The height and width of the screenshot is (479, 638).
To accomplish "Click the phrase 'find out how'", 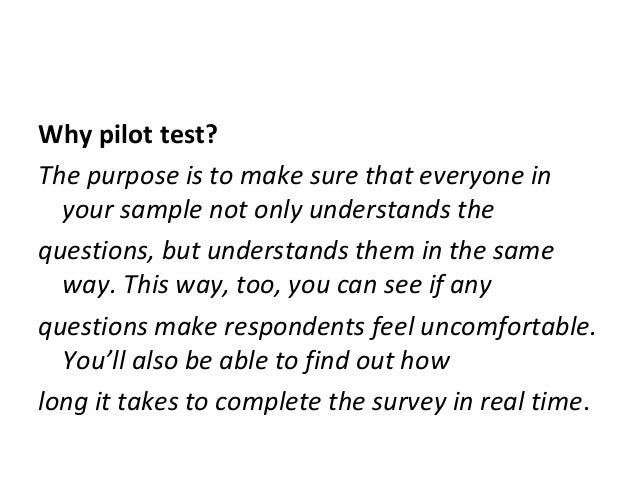I will coord(378,361).
